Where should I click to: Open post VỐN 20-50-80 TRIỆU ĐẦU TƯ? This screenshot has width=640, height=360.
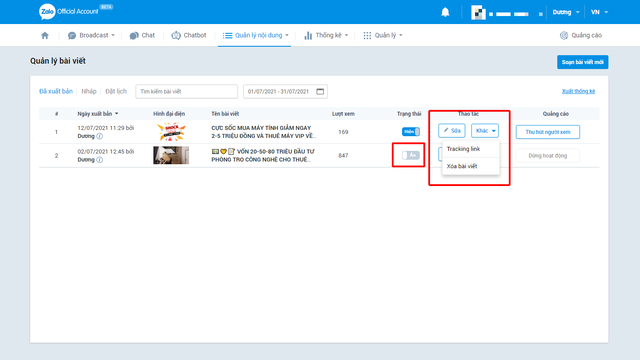coord(263,156)
